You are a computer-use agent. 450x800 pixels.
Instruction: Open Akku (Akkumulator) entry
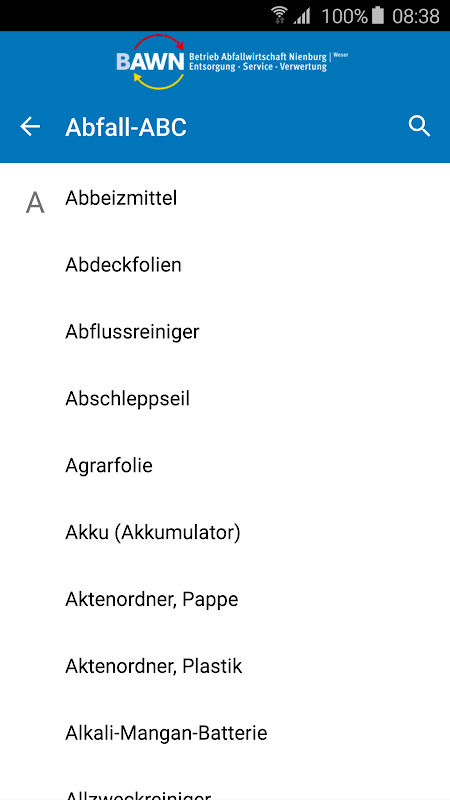pos(225,532)
